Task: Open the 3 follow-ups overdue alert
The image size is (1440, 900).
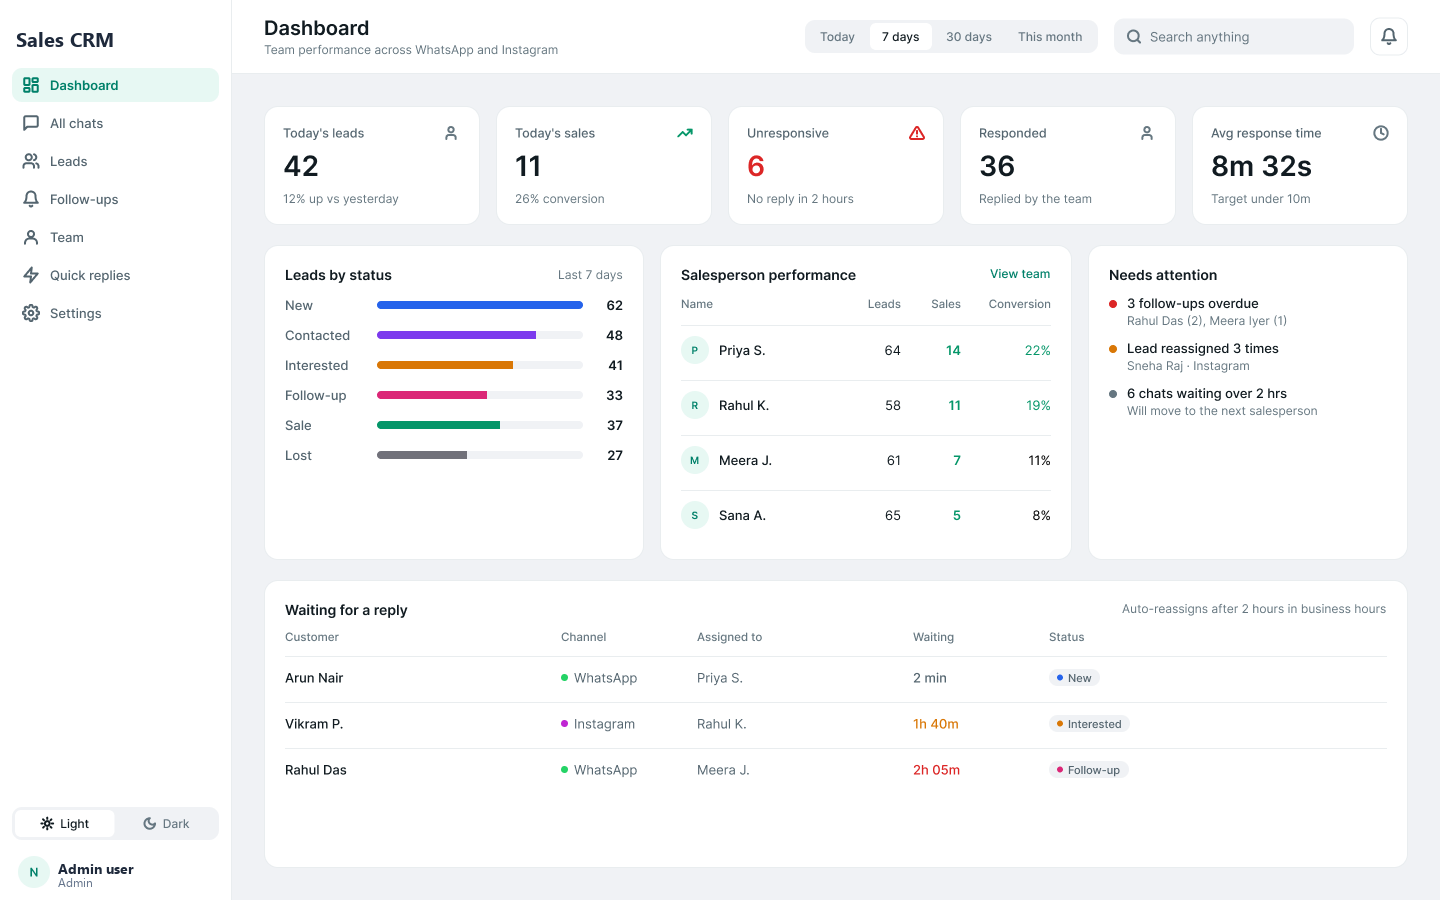Action: [x=1248, y=312]
